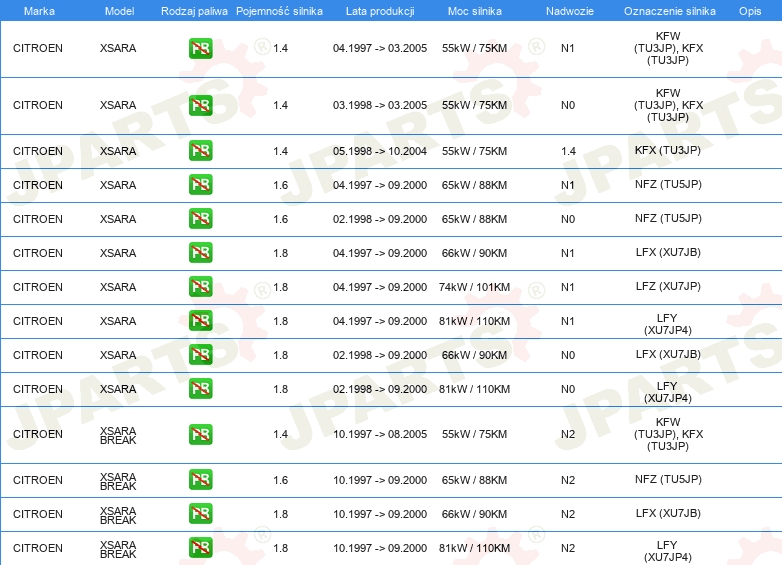
Task: Click LFY (XU7JP4) in the XSARA BREAK row
Action: point(668,551)
